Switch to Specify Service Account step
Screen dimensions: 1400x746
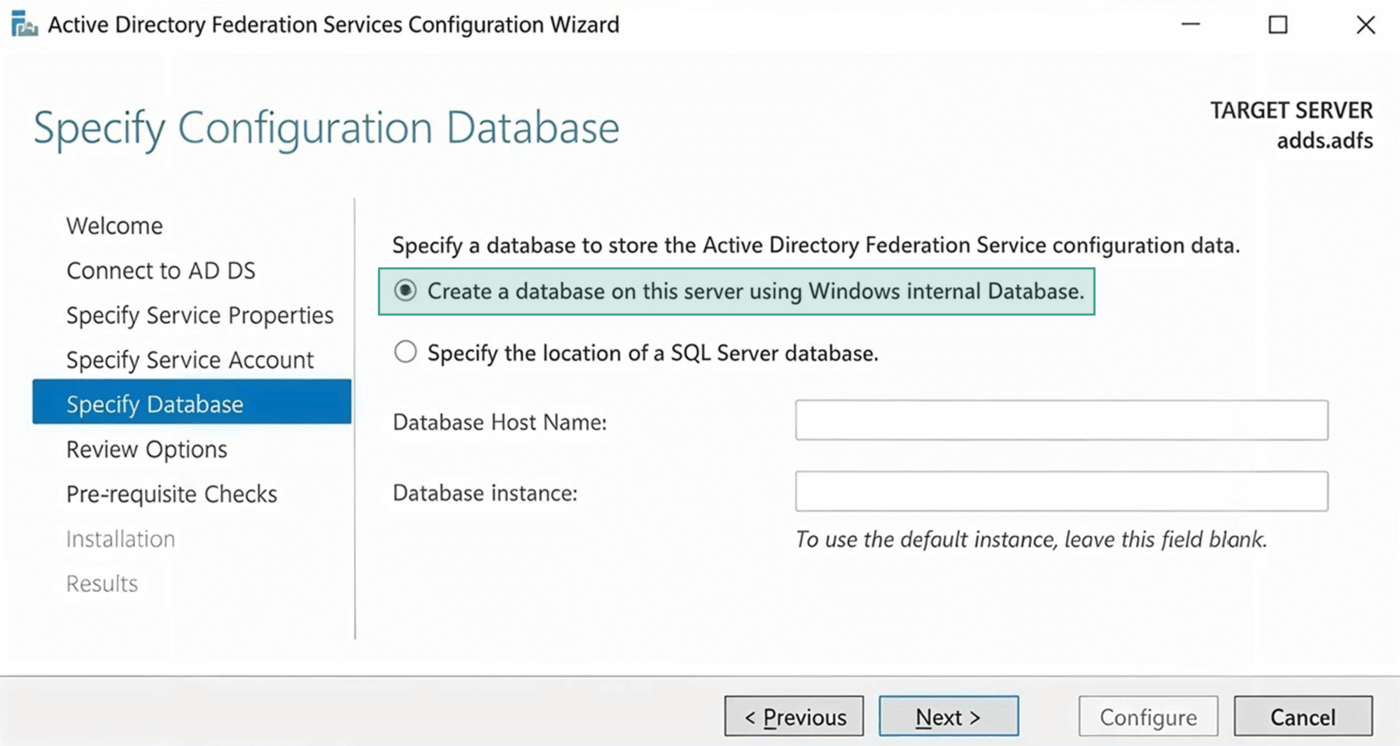[189, 360]
